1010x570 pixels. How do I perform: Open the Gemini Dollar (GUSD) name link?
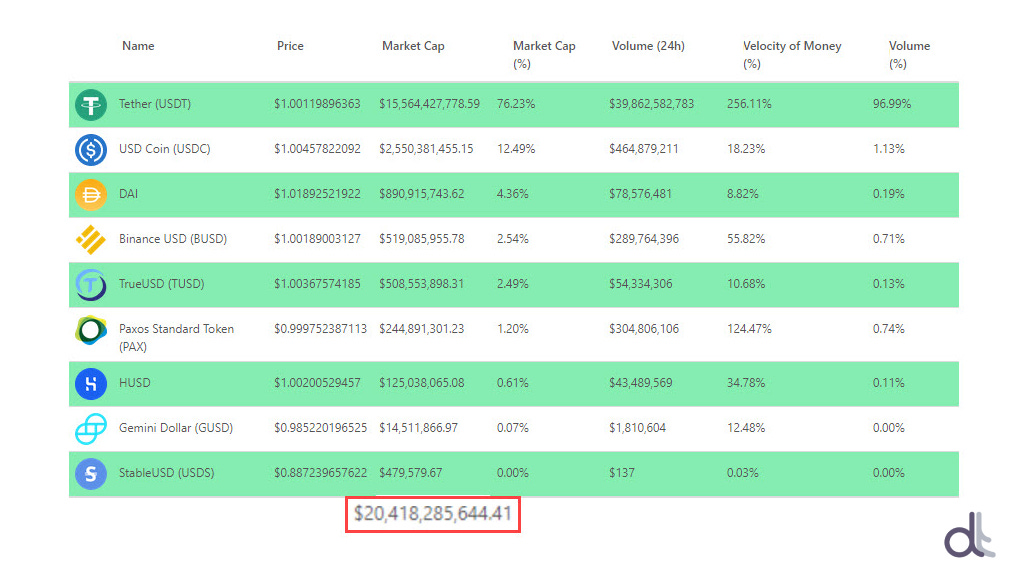click(175, 428)
